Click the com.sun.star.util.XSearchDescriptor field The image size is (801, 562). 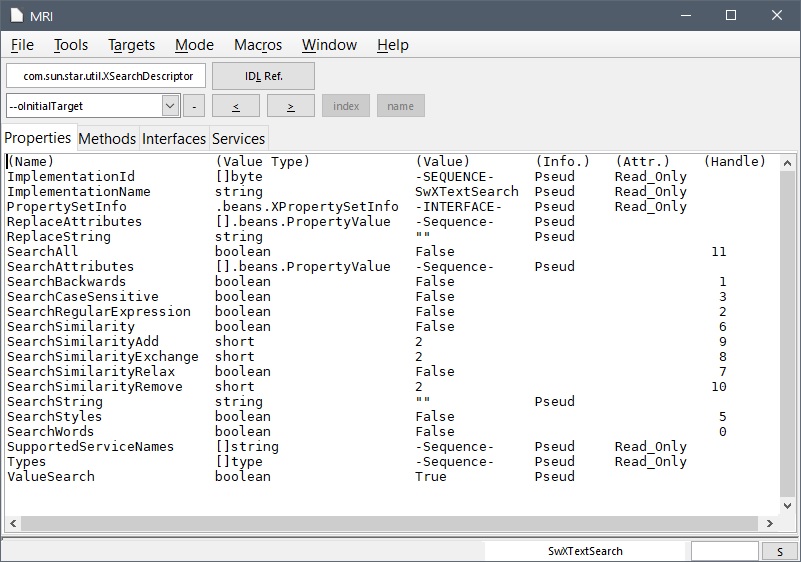(x=106, y=76)
